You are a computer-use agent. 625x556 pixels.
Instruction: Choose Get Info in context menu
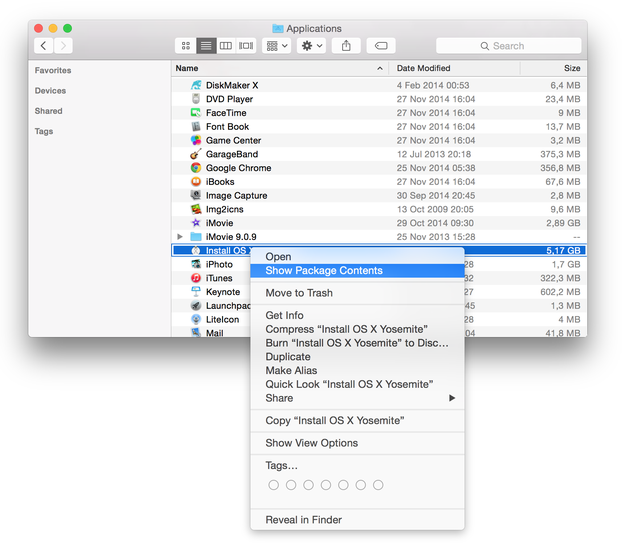coord(357,315)
